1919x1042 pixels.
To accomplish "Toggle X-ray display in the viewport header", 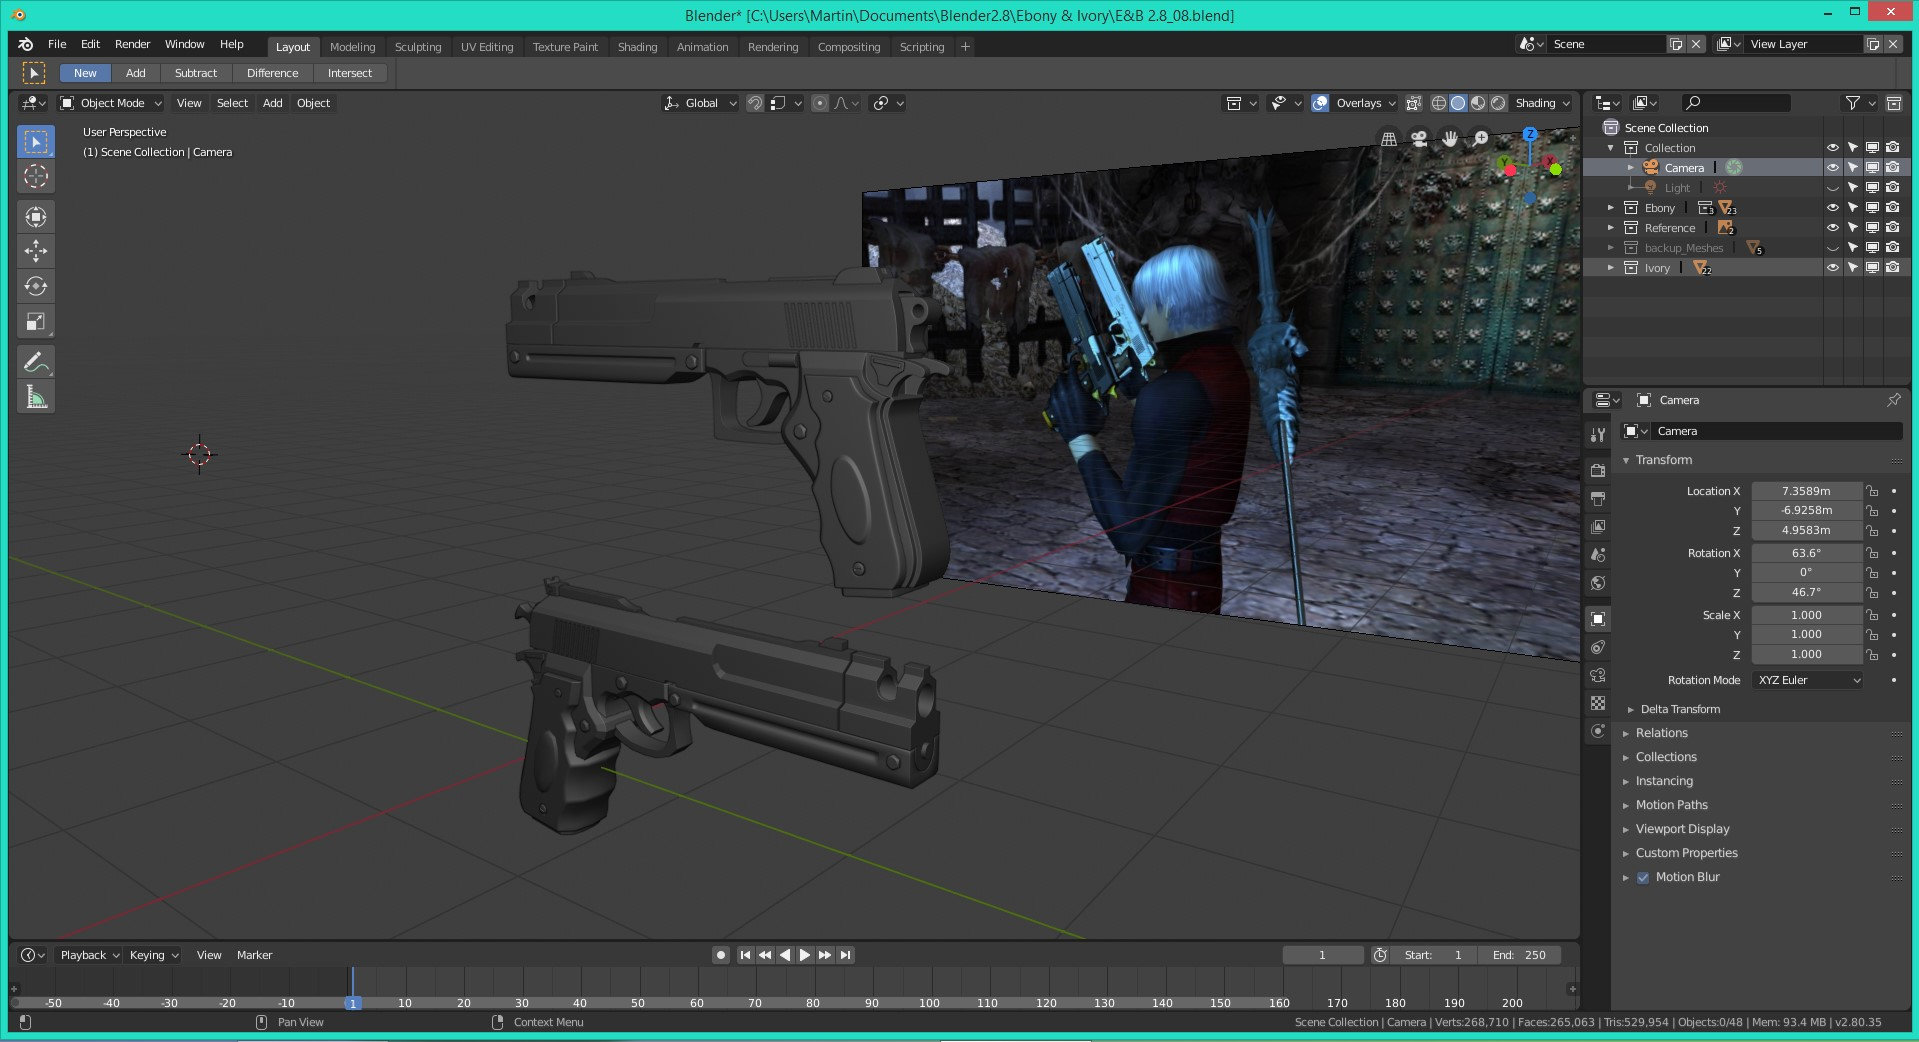I will click(x=1413, y=103).
